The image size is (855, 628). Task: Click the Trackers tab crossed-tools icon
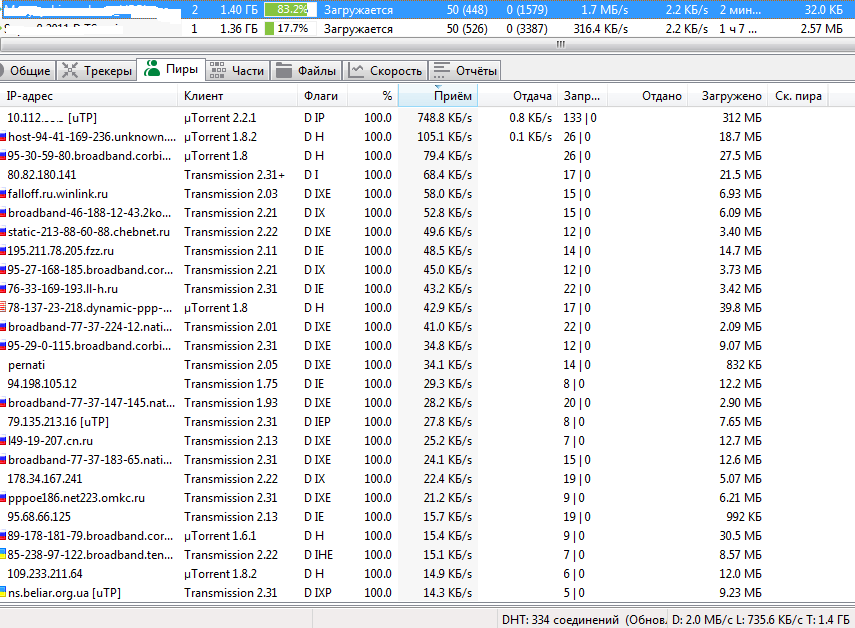70,71
